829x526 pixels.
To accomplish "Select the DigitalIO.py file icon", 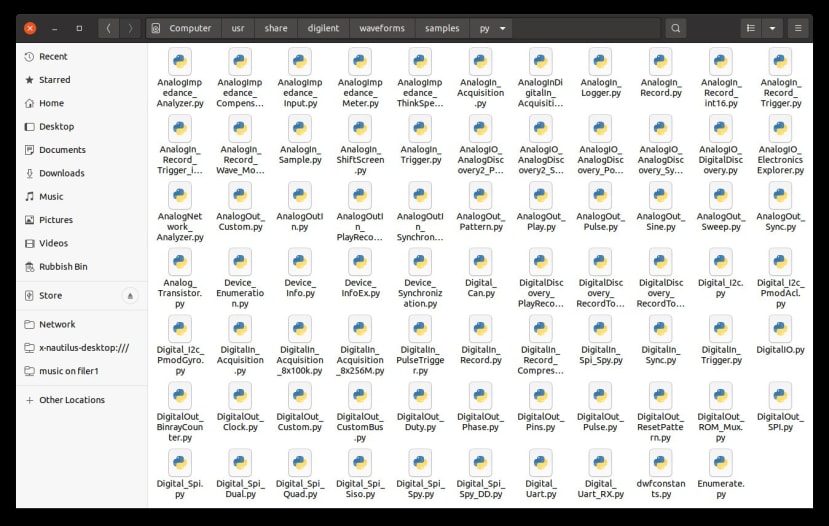I will tap(780, 329).
